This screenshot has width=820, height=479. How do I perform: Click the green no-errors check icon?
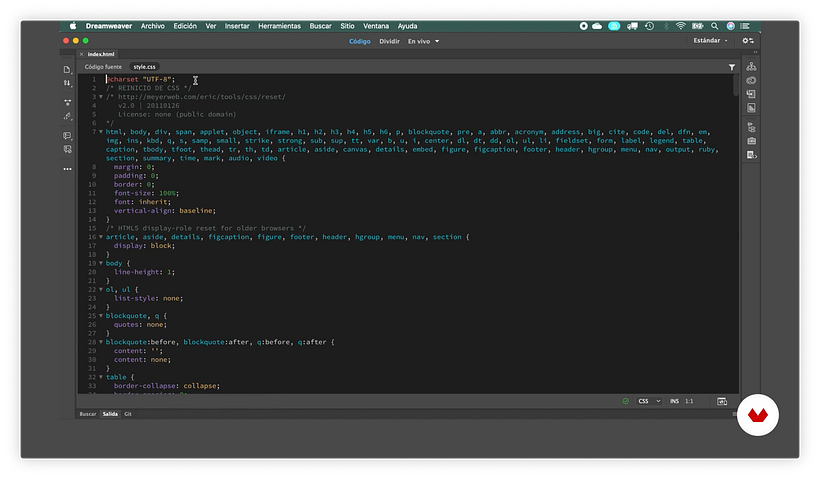625,401
